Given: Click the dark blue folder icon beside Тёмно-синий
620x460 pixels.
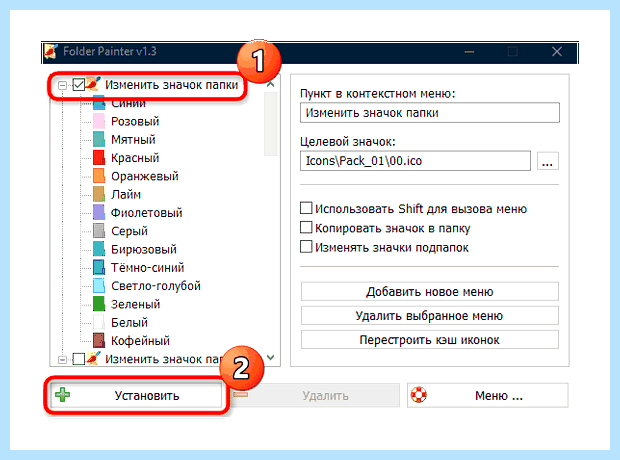Looking at the screenshot, I should (99, 267).
